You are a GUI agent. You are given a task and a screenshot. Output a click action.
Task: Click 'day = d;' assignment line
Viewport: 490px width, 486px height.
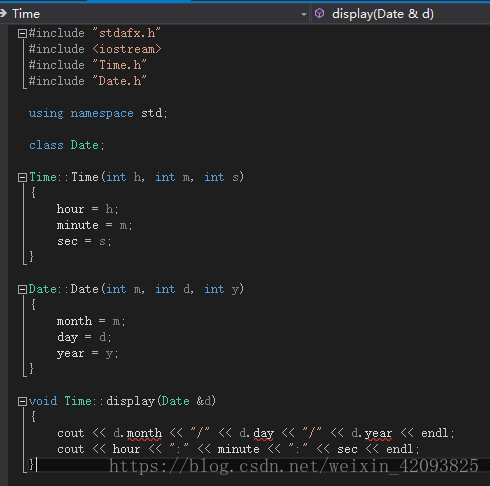coord(84,337)
